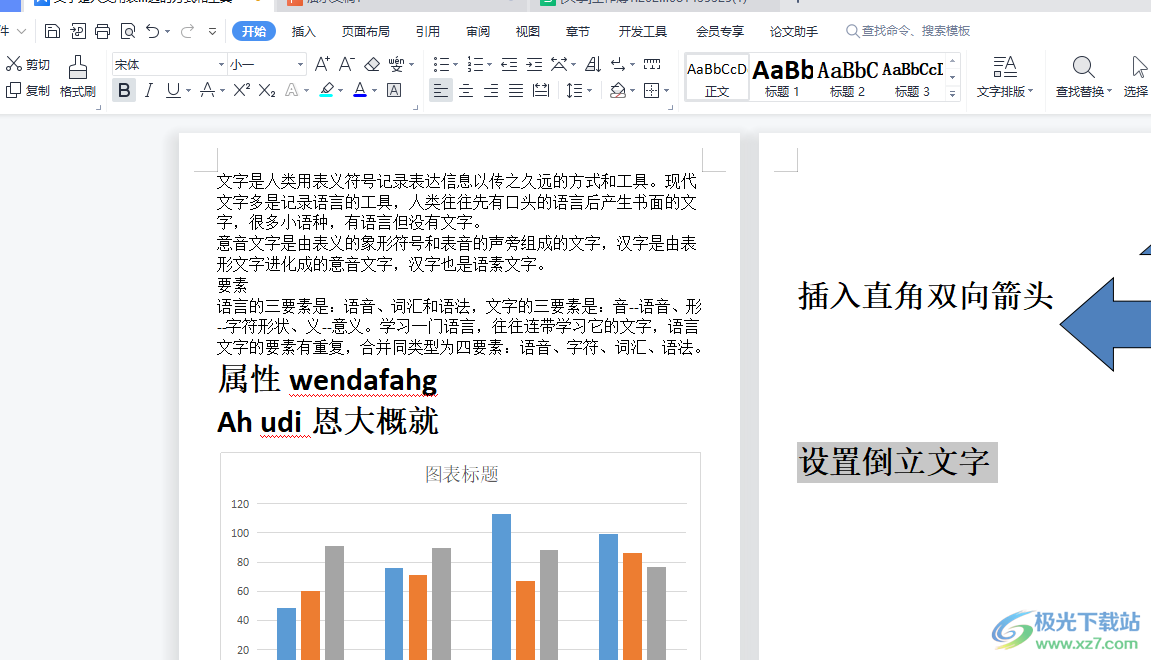Click the search commands box (查找命令)
Screen dimensions: 1151x660
point(909,31)
